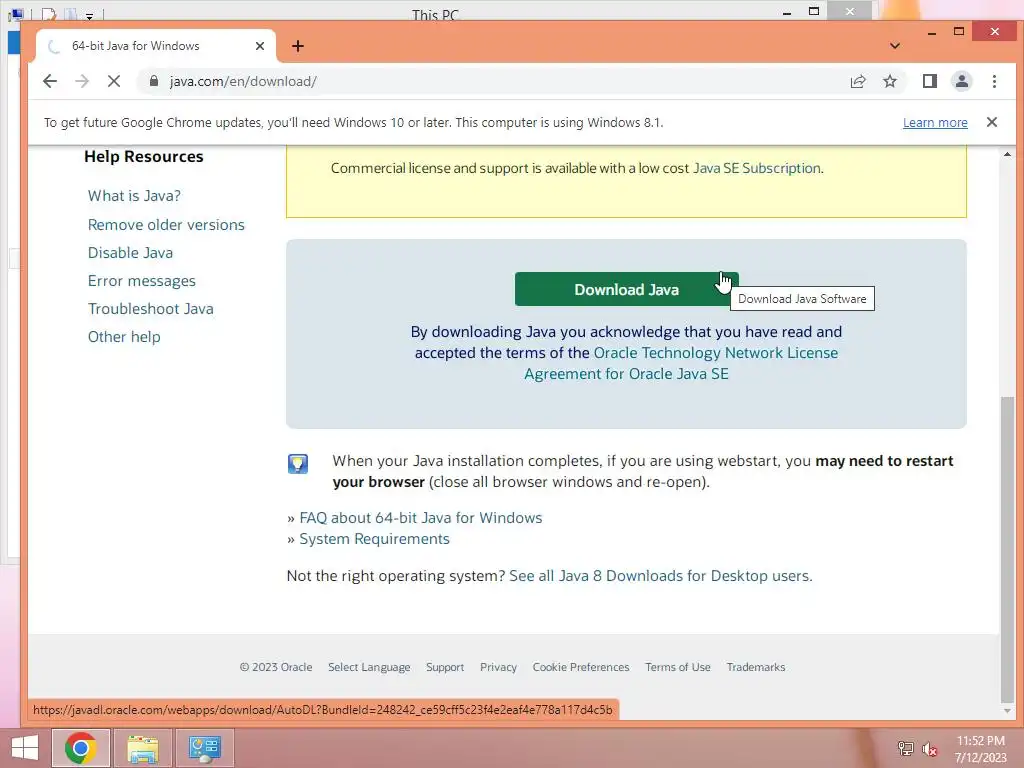Open File Explorer from taskbar
The image size is (1024, 768).
click(142, 748)
